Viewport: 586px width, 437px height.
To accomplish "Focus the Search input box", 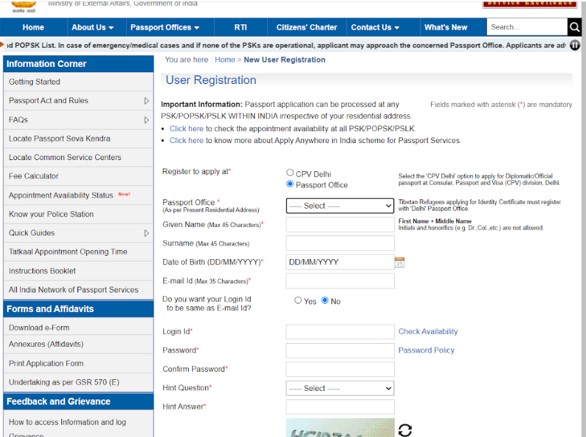I will click(x=527, y=27).
